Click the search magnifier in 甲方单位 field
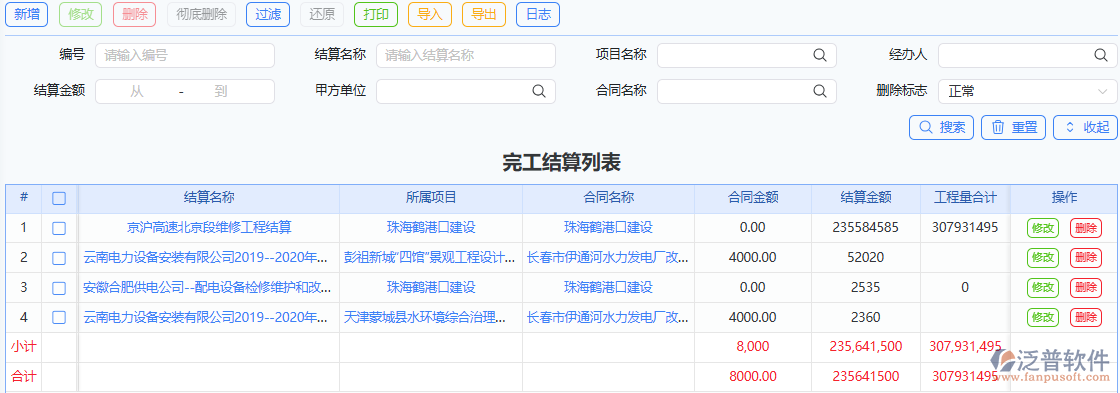 [x=539, y=91]
